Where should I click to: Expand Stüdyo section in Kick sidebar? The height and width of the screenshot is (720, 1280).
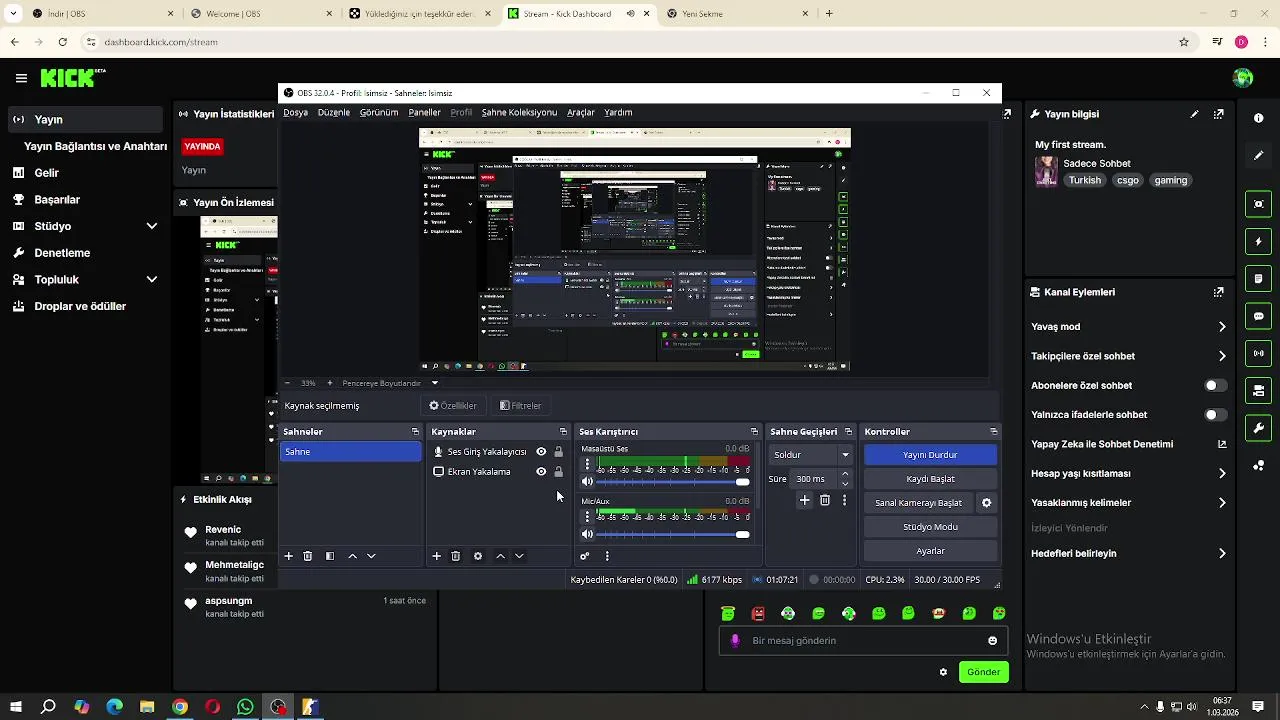152,226
